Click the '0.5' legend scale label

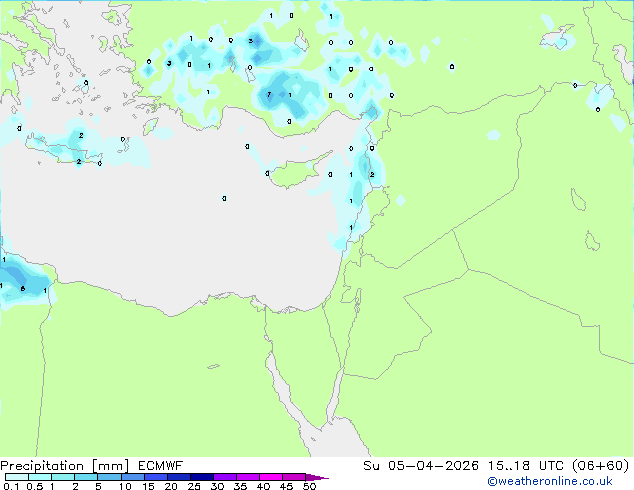[35, 486]
